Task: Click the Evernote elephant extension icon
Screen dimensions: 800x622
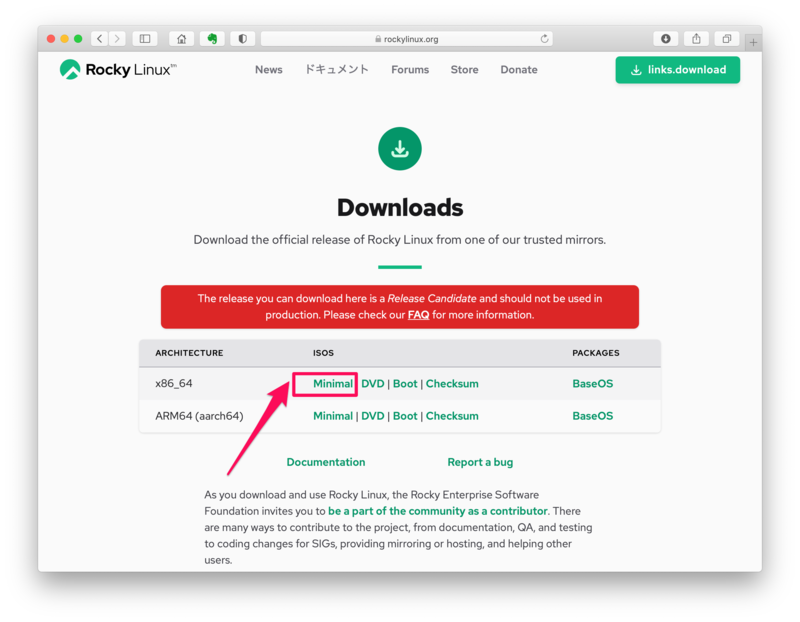Action: pos(212,39)
